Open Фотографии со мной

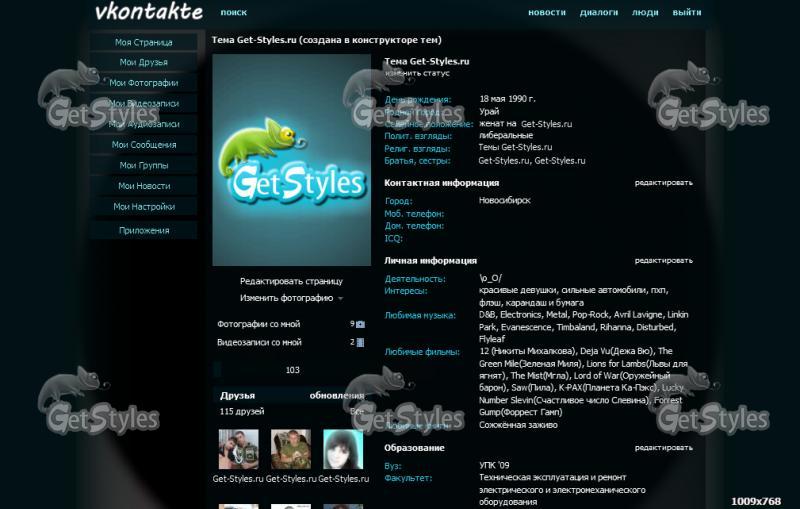pos(259,324)
